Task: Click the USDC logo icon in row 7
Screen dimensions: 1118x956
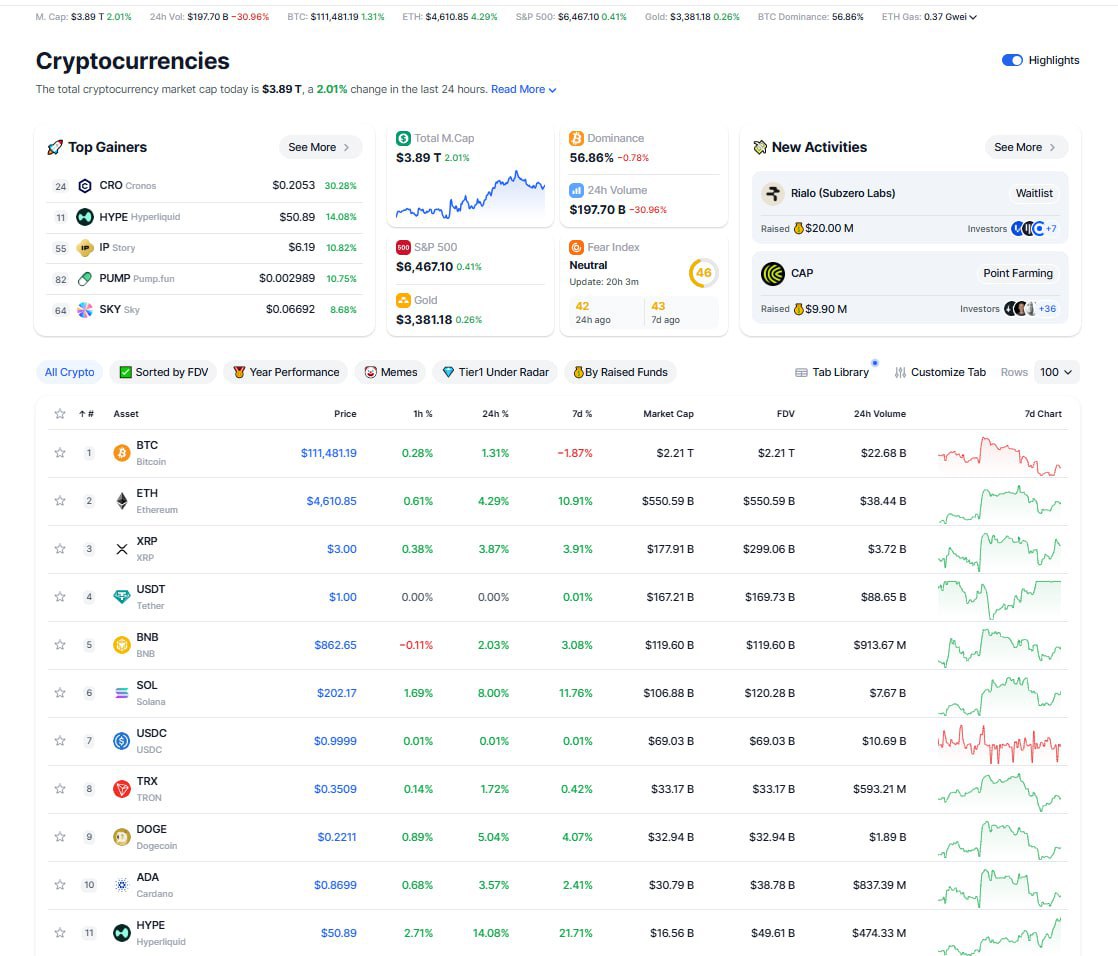Action: pyautogui.click(x=122, y=741)
